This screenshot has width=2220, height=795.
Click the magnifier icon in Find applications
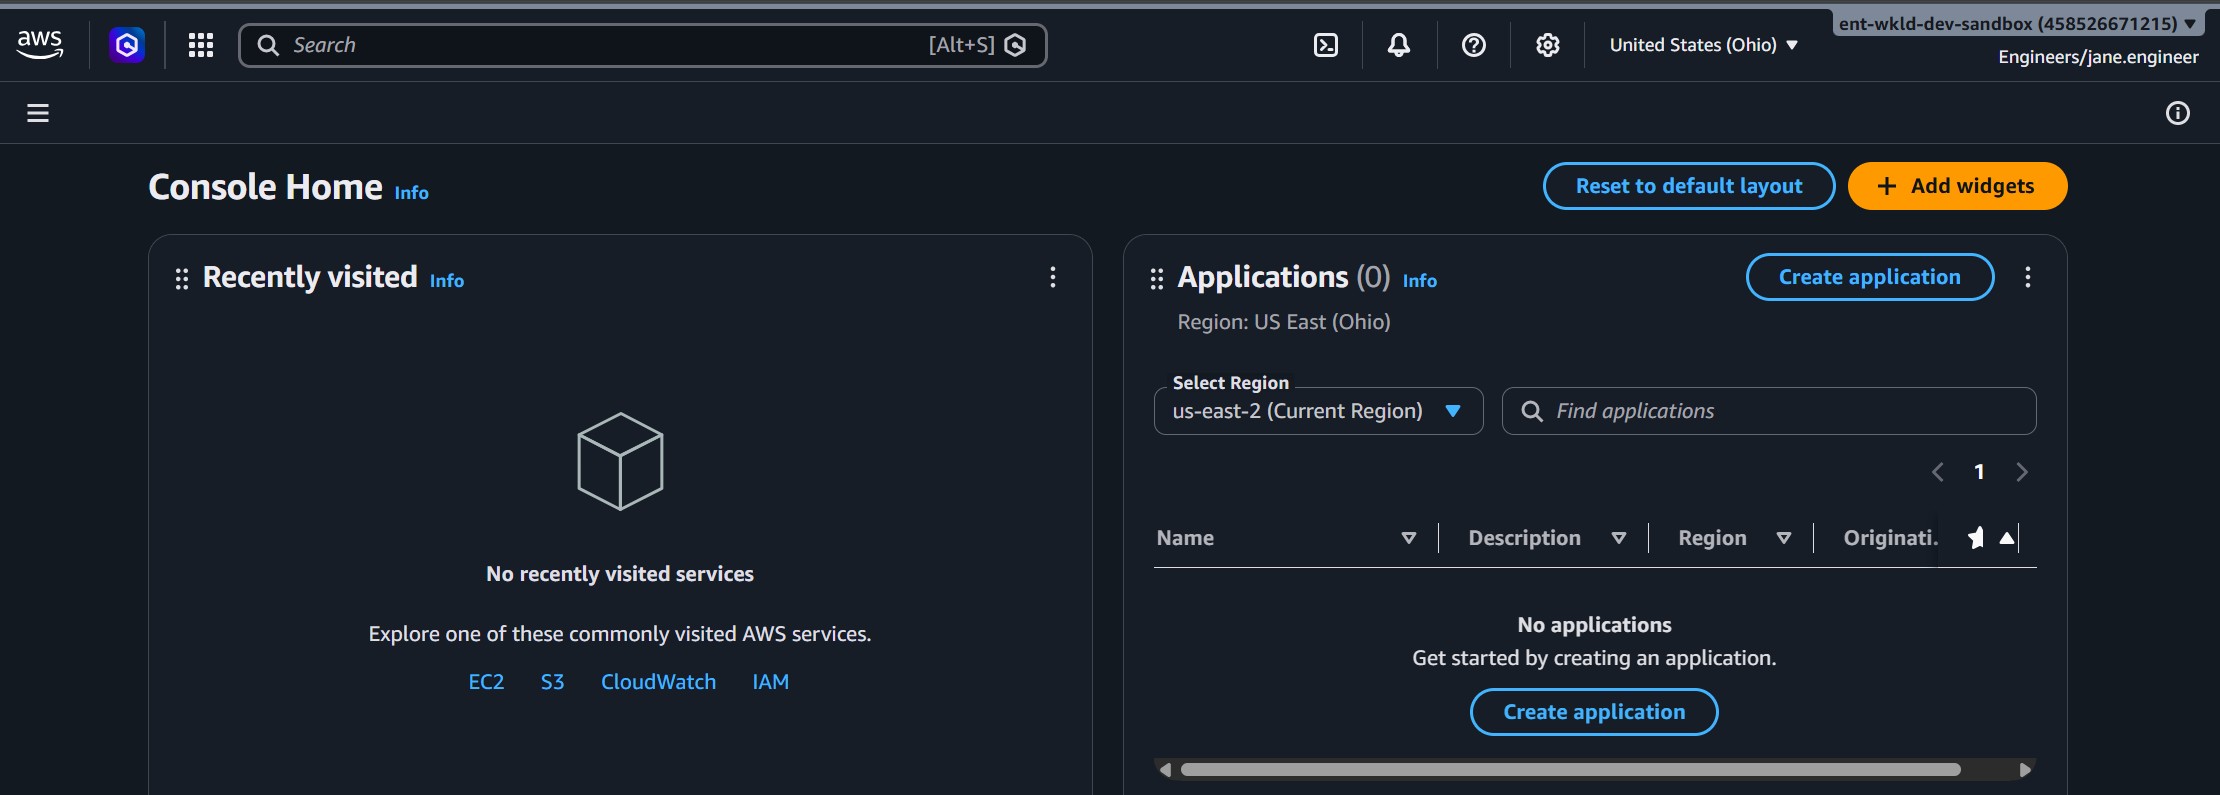1532,411
